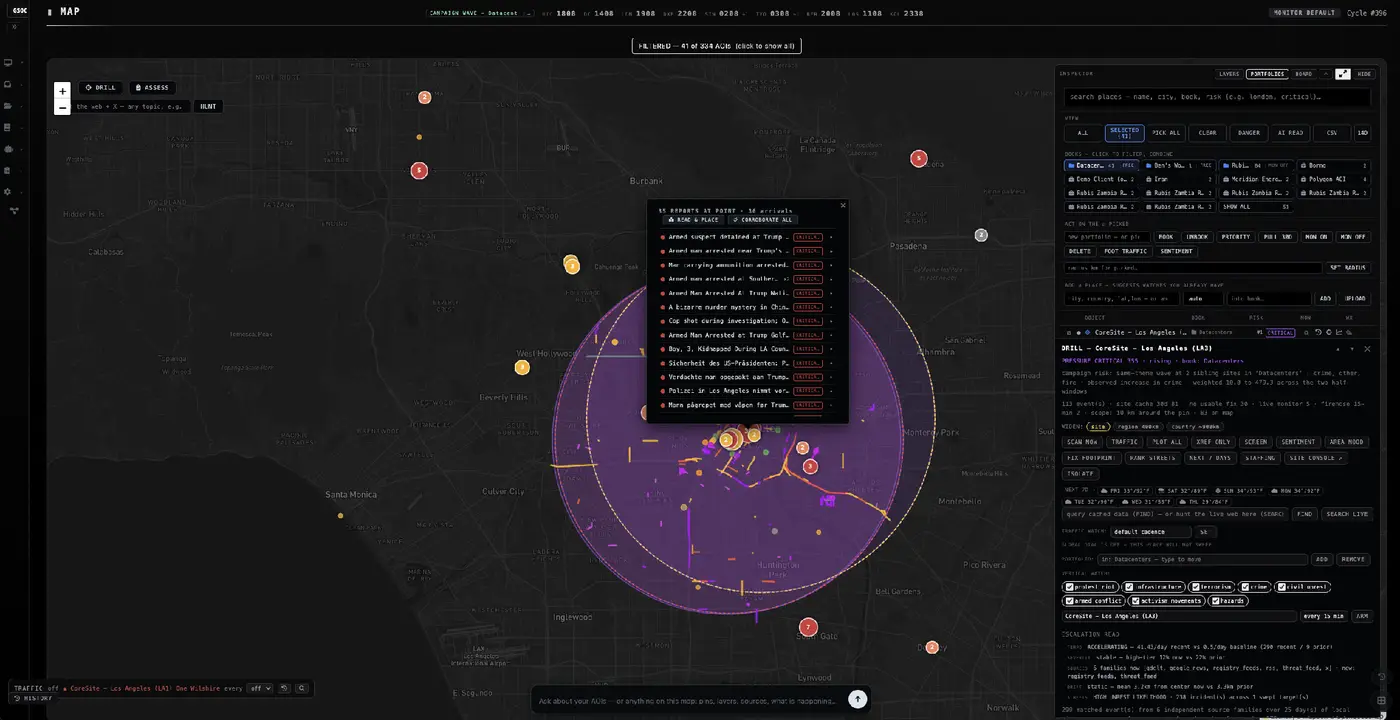Click the undo icon in the bottom traffic bar
The width and height of the screenshot is (1400, 720).
point(285,688)
